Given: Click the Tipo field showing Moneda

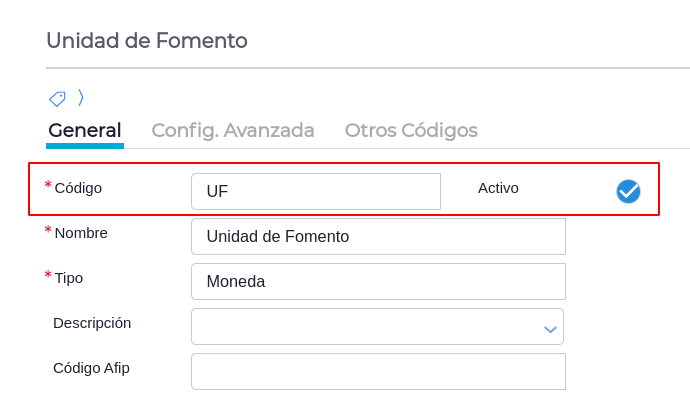Looking at the screenshot, I should [378, 282].
